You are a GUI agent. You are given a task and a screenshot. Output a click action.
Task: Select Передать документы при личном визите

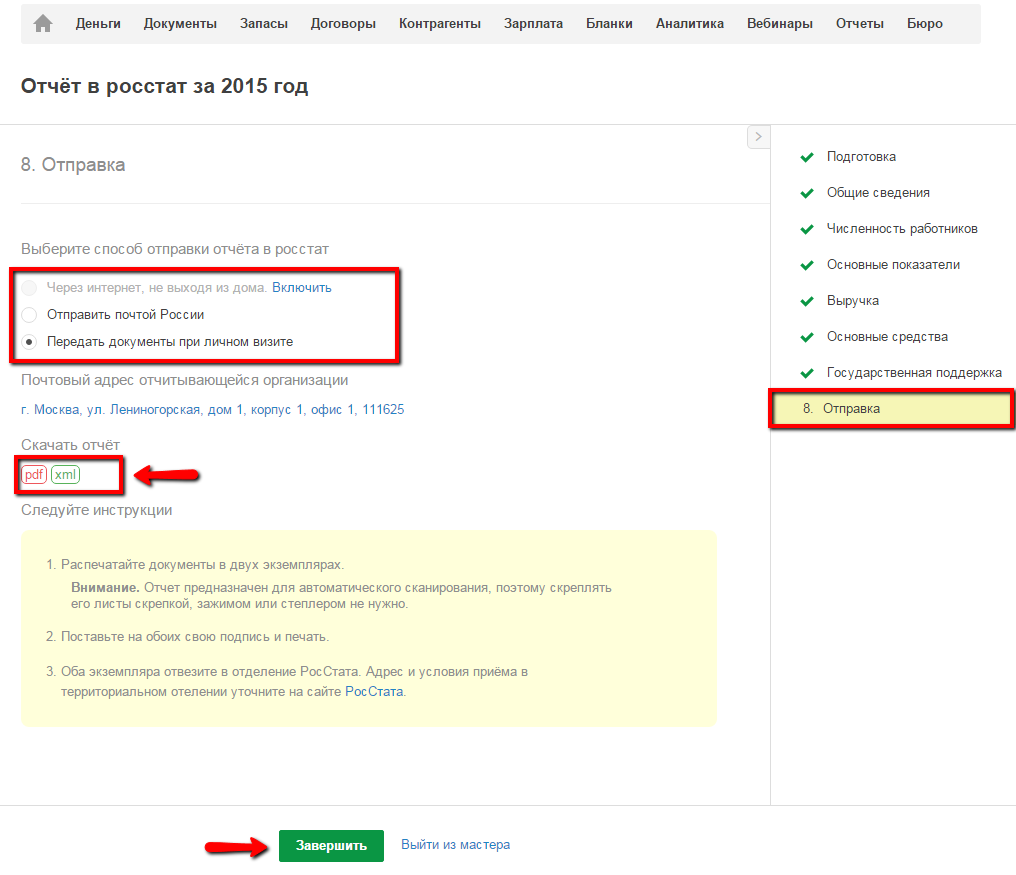(x=29, y=342)
